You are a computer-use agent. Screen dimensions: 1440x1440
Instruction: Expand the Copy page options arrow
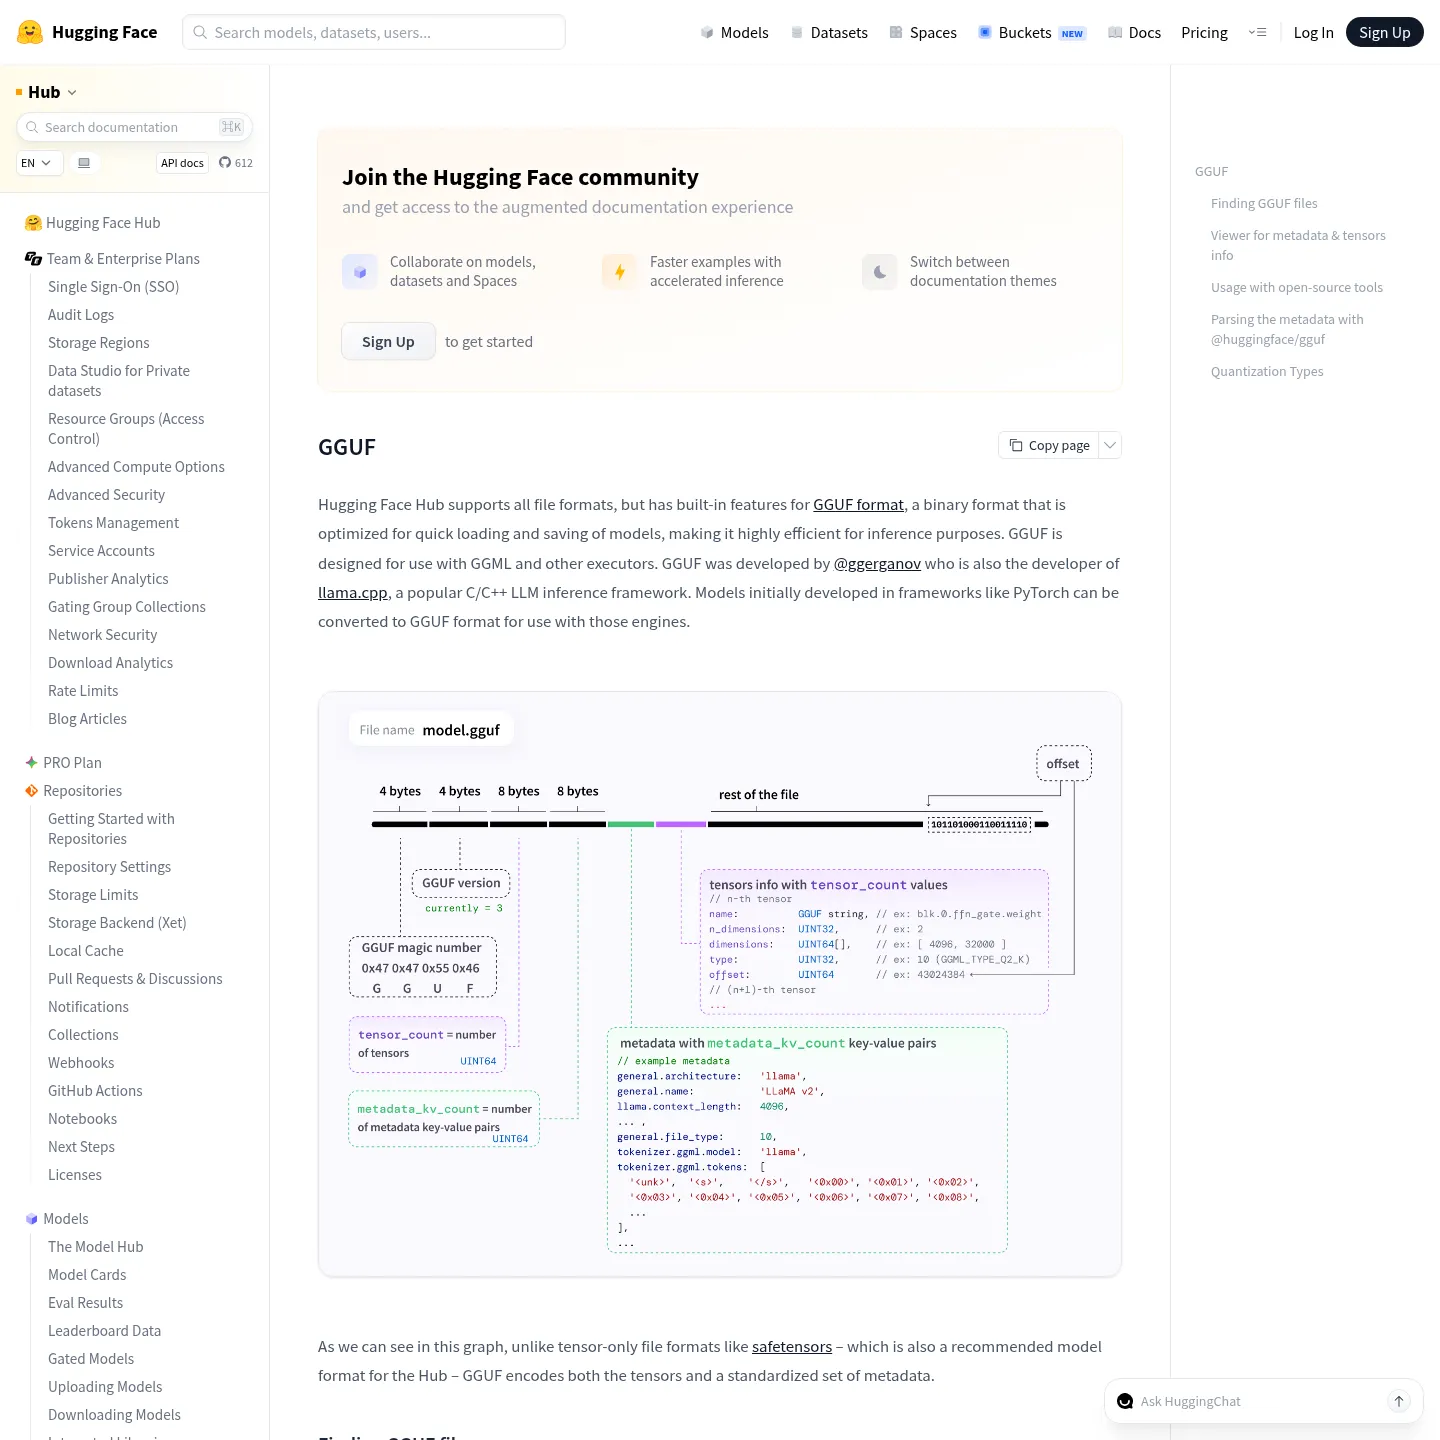1110,445
